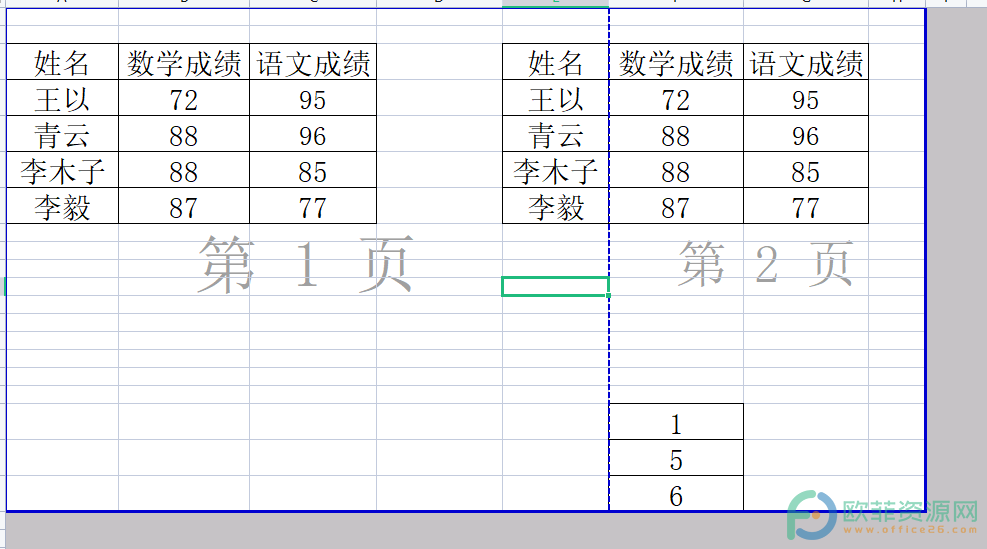This screenshot has width=987, height=549.
Task: Select the bordered cell containing 1
Action: click(676, 422)
